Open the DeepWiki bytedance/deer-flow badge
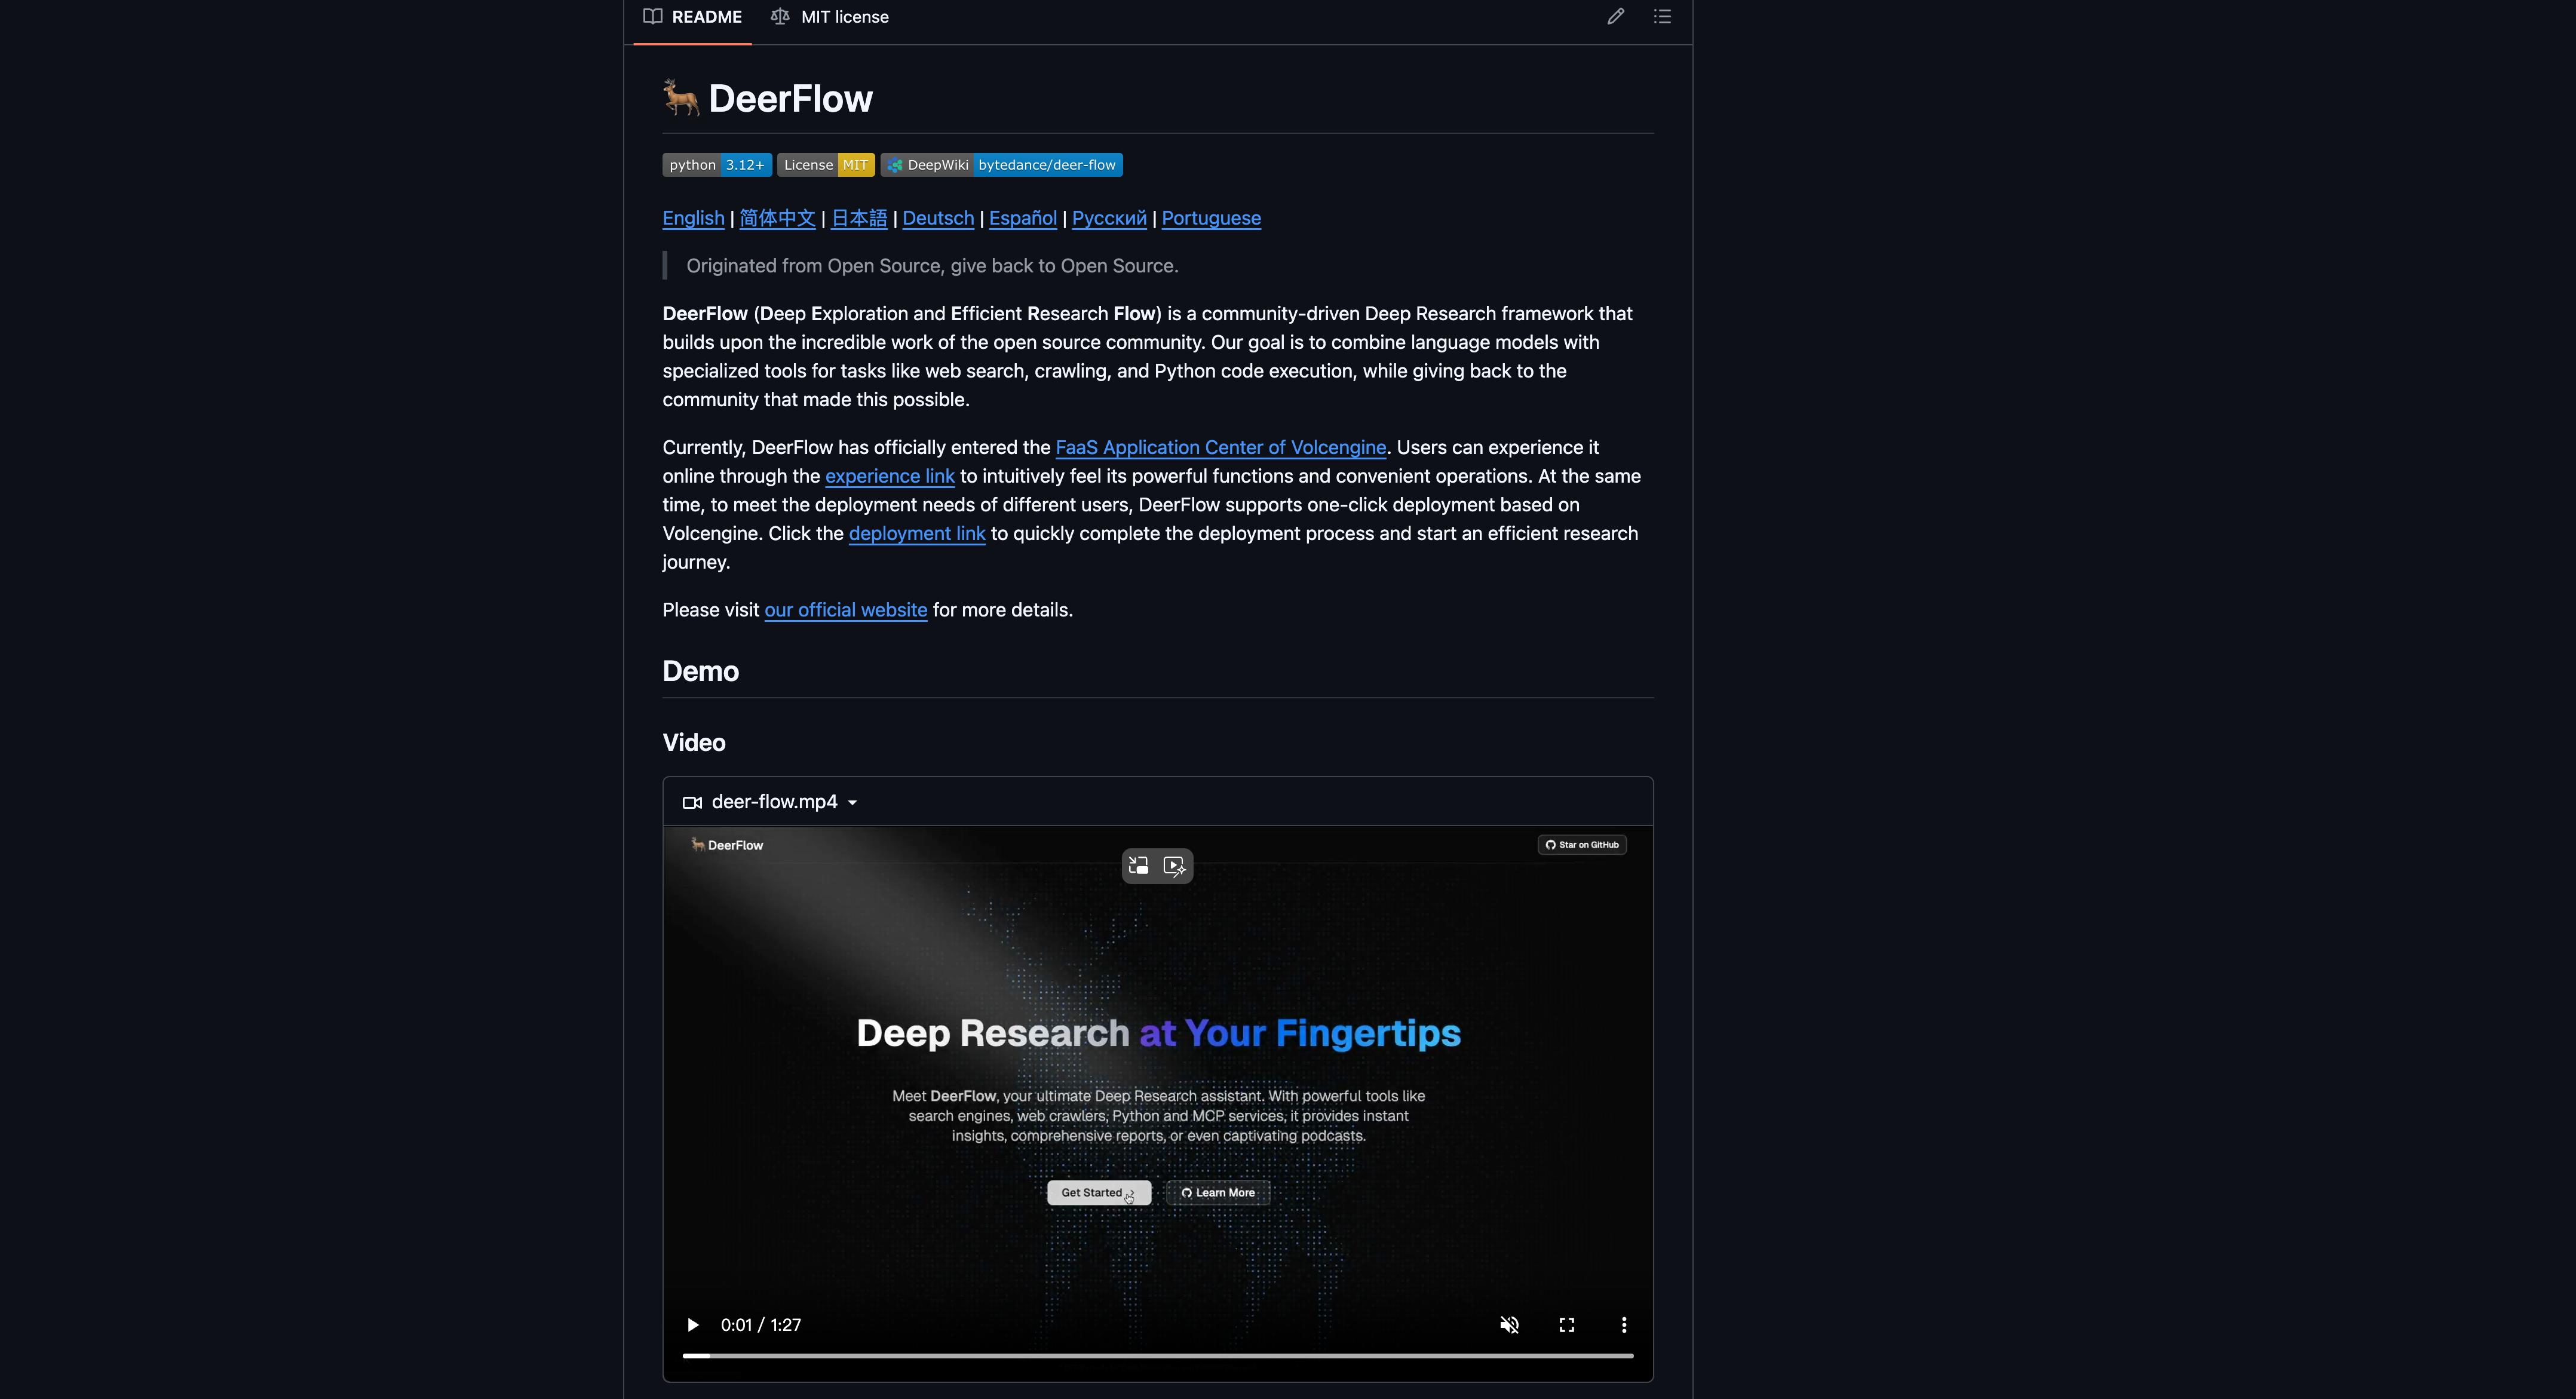 click(1001, 165)
